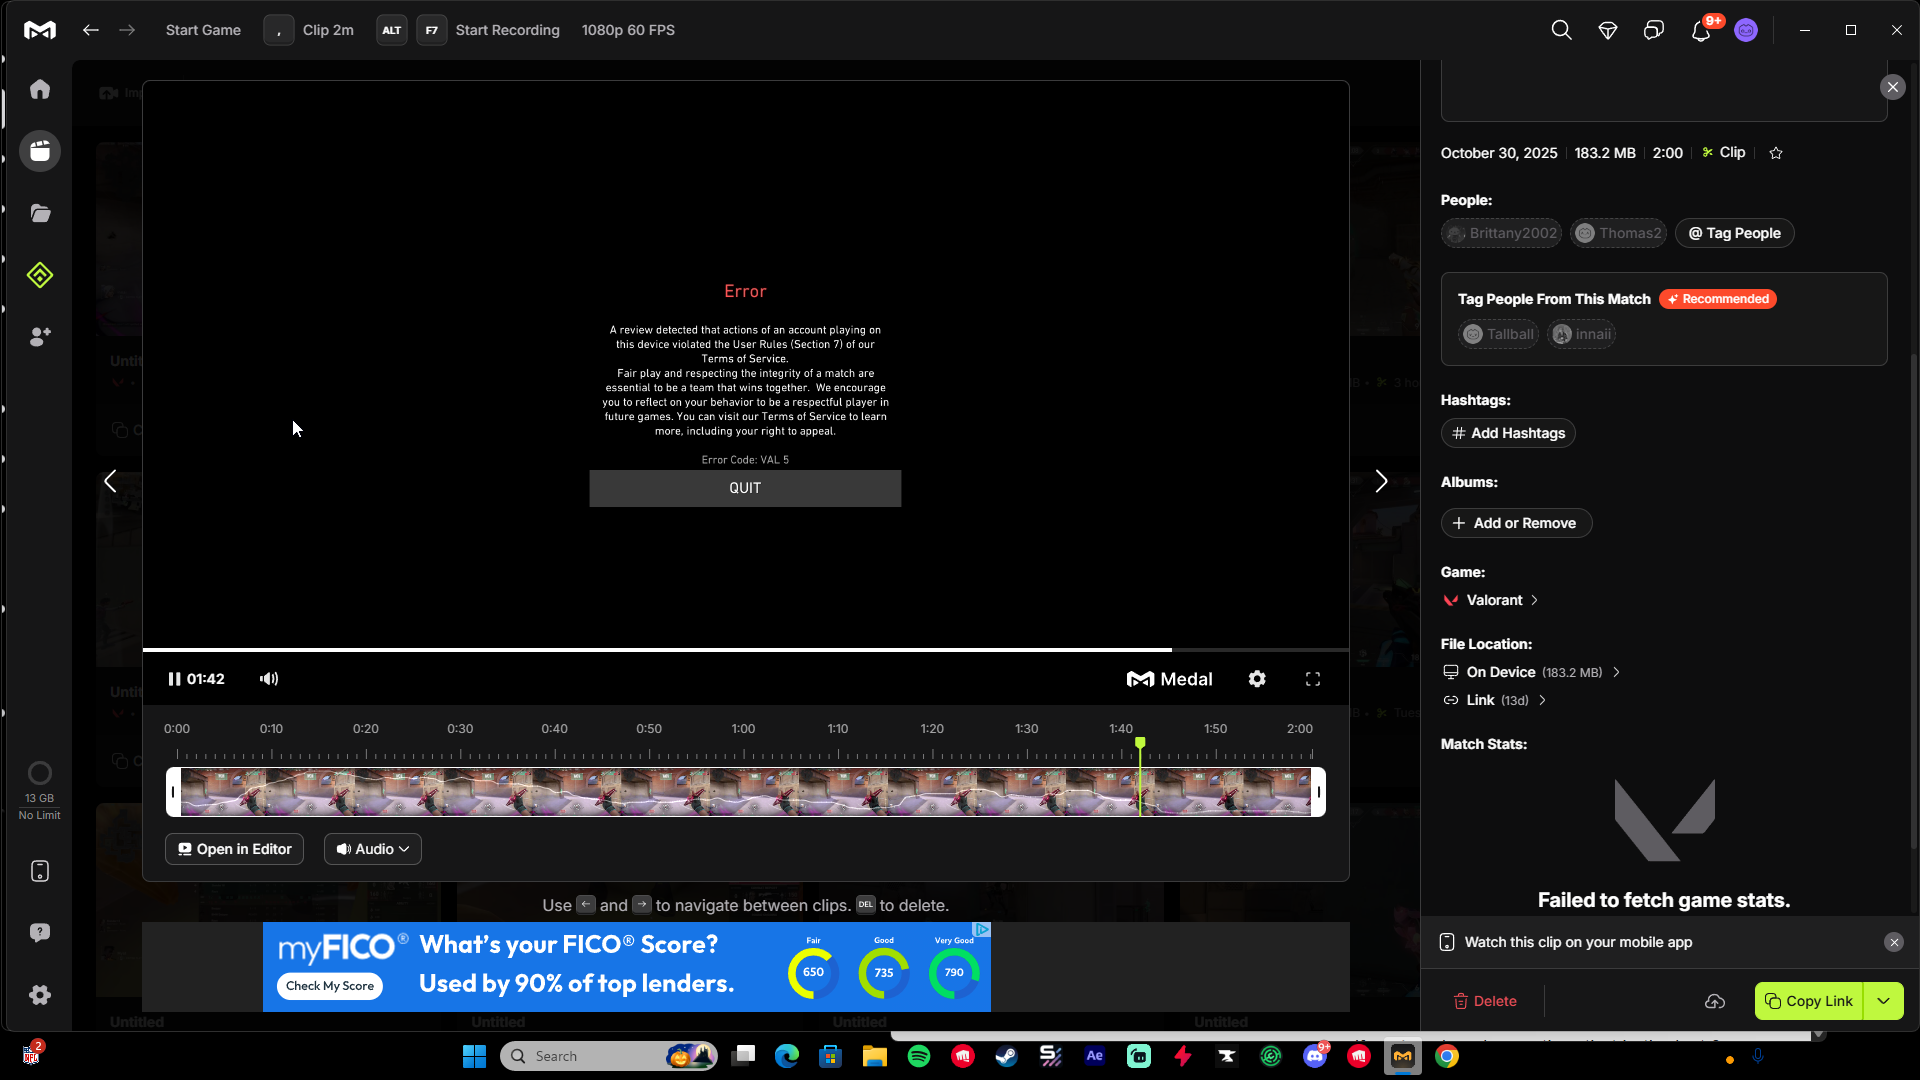This screenshot has height=1080, width=1920.
Task: Click the search magnifier icon
Action: point(1561,30)
